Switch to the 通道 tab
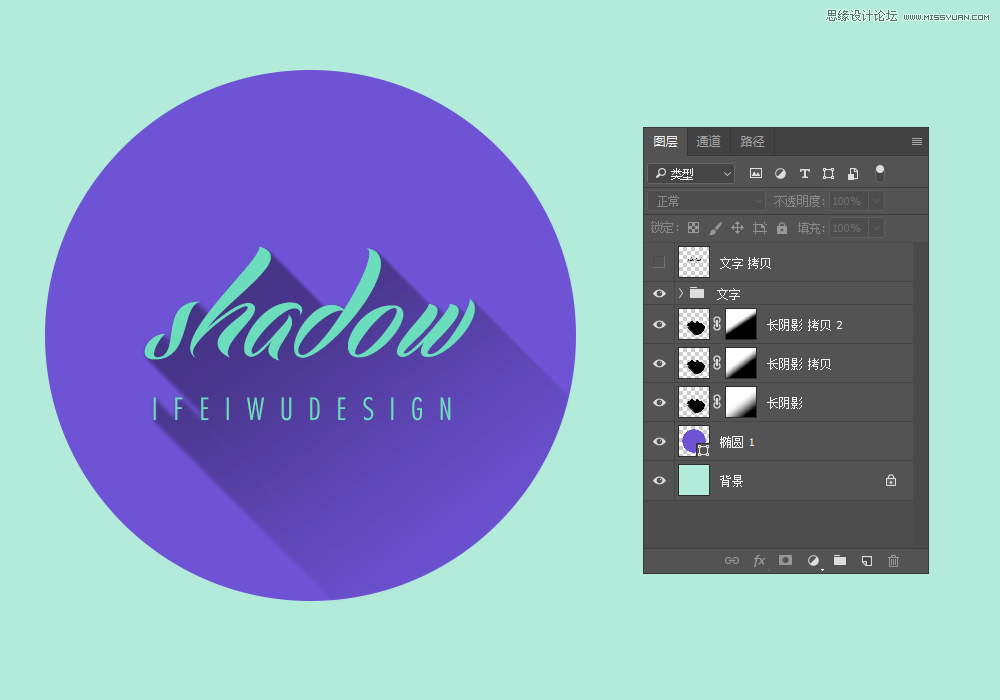Image resolution: width=1000 pixels, height=700 pixels. 708,142
